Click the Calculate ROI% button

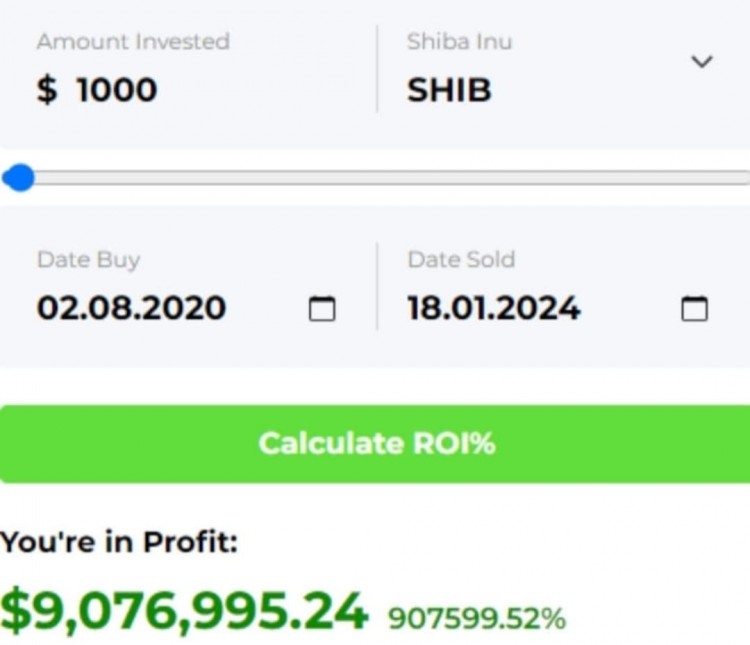[x=375, y=444]
